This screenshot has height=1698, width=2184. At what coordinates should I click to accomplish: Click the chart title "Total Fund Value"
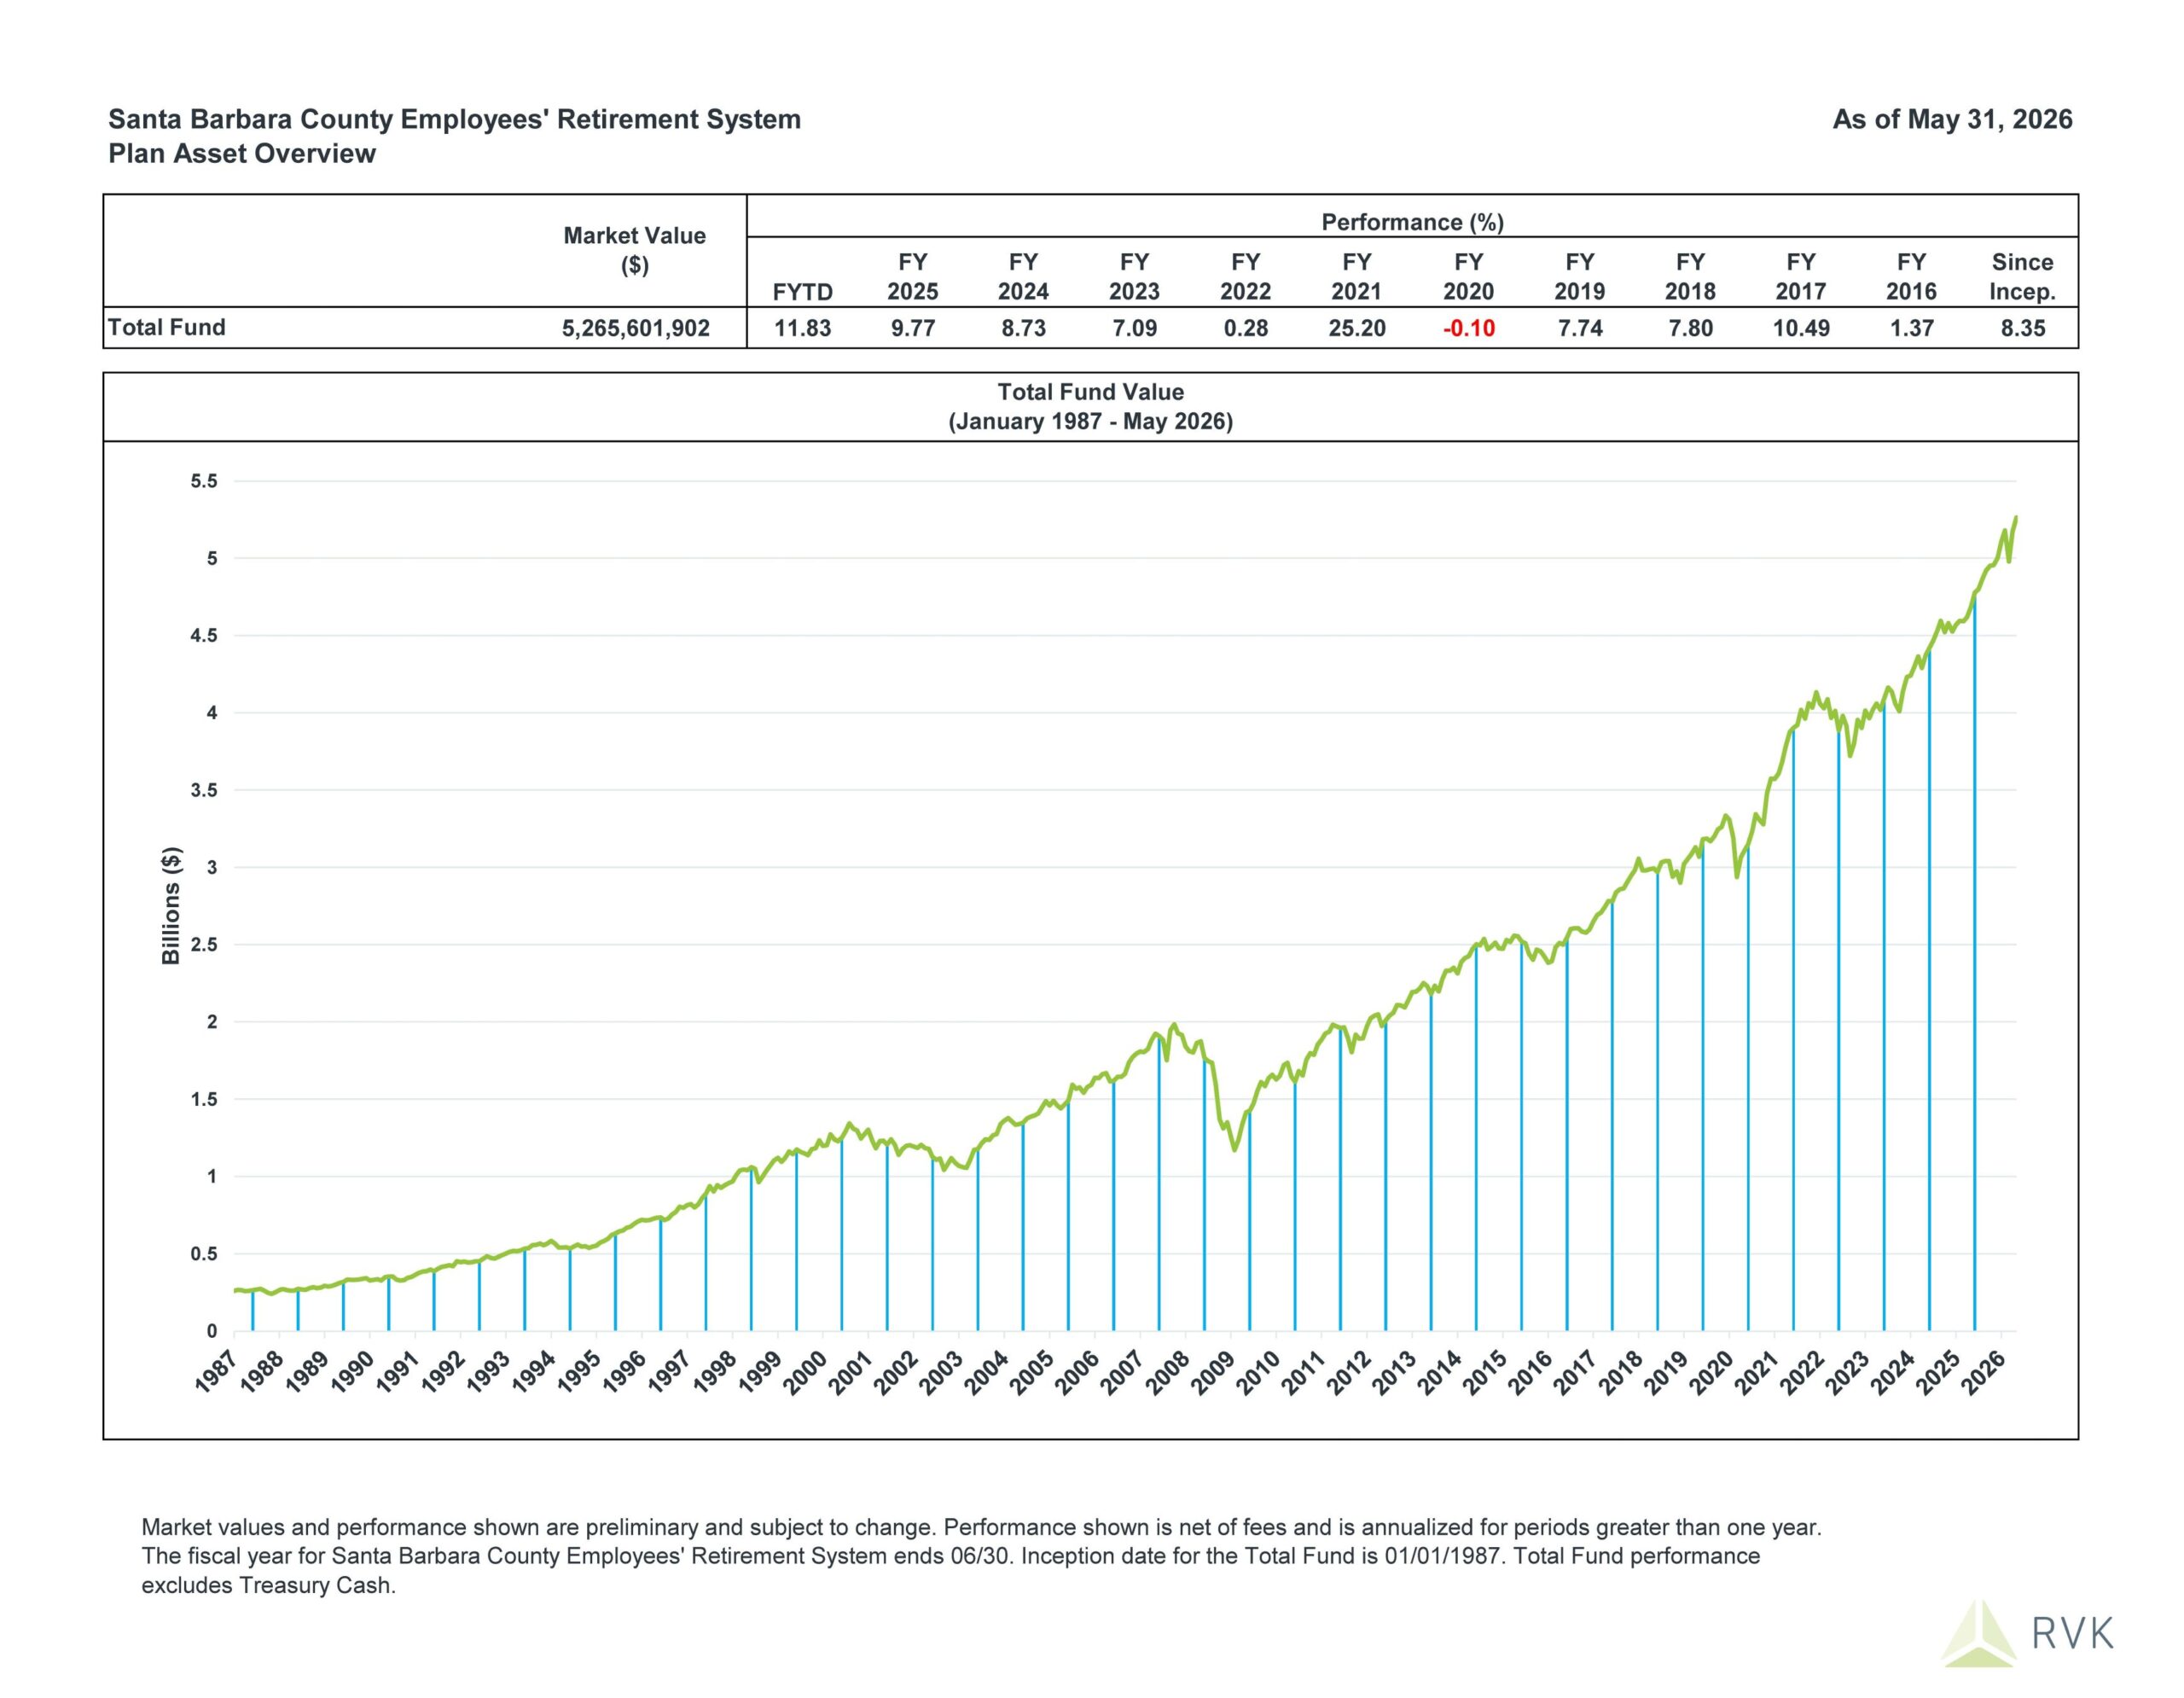tap(1090, 392)
